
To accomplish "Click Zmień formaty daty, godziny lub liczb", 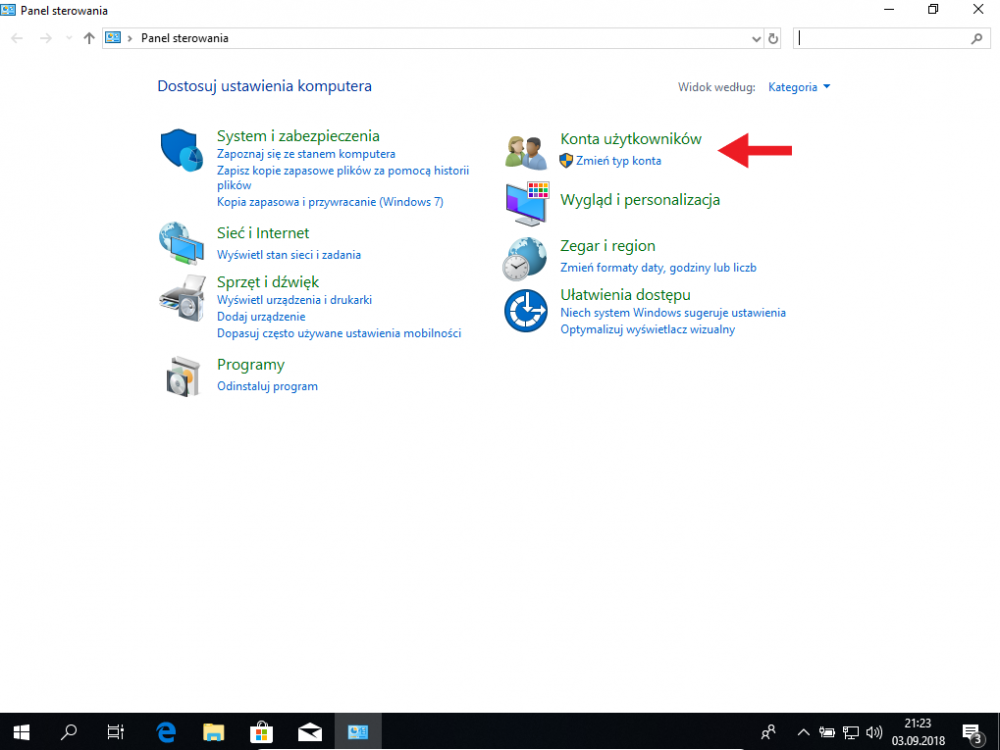I will (x=658, y=267).
